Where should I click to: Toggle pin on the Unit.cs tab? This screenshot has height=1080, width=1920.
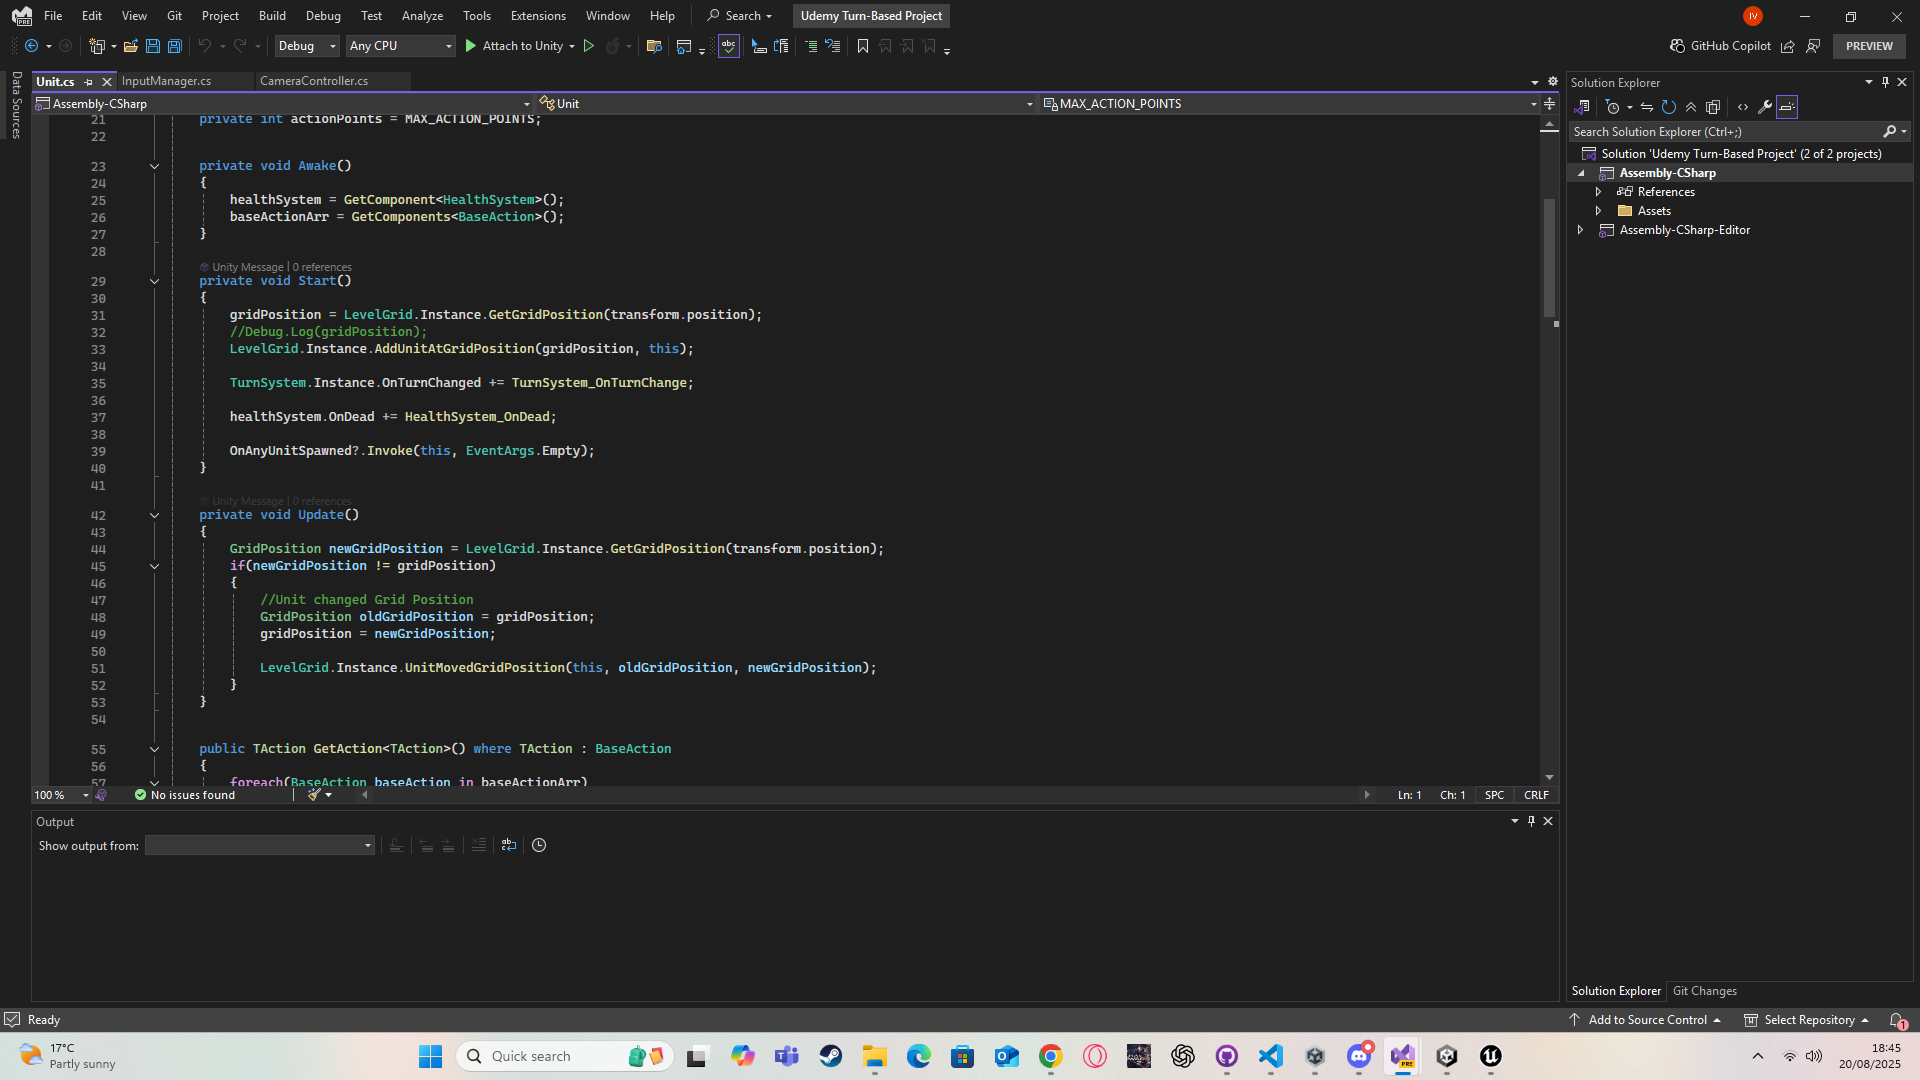[x=89, y=82]
